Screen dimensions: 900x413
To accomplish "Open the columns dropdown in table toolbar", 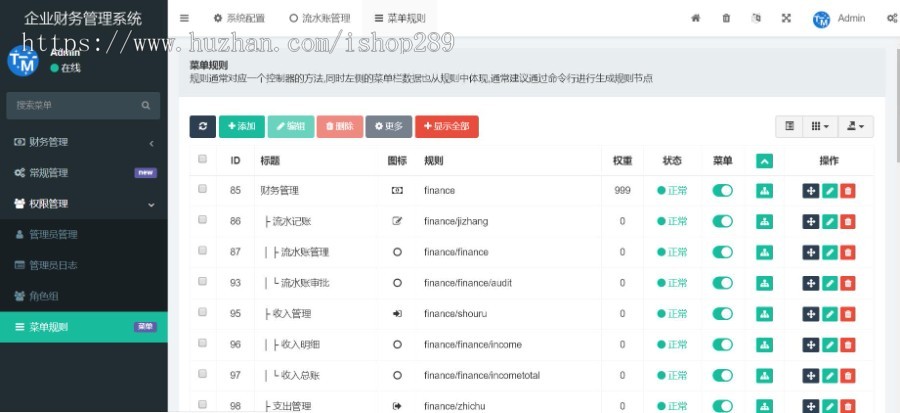I will pyautogui.click(x=819, y=126).
